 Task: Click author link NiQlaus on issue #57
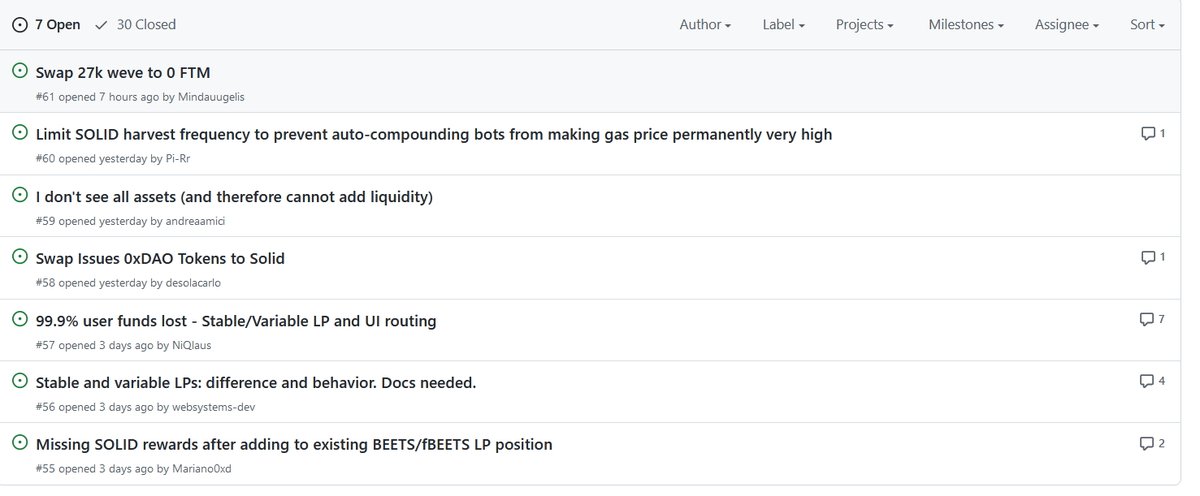pos(192,345)
